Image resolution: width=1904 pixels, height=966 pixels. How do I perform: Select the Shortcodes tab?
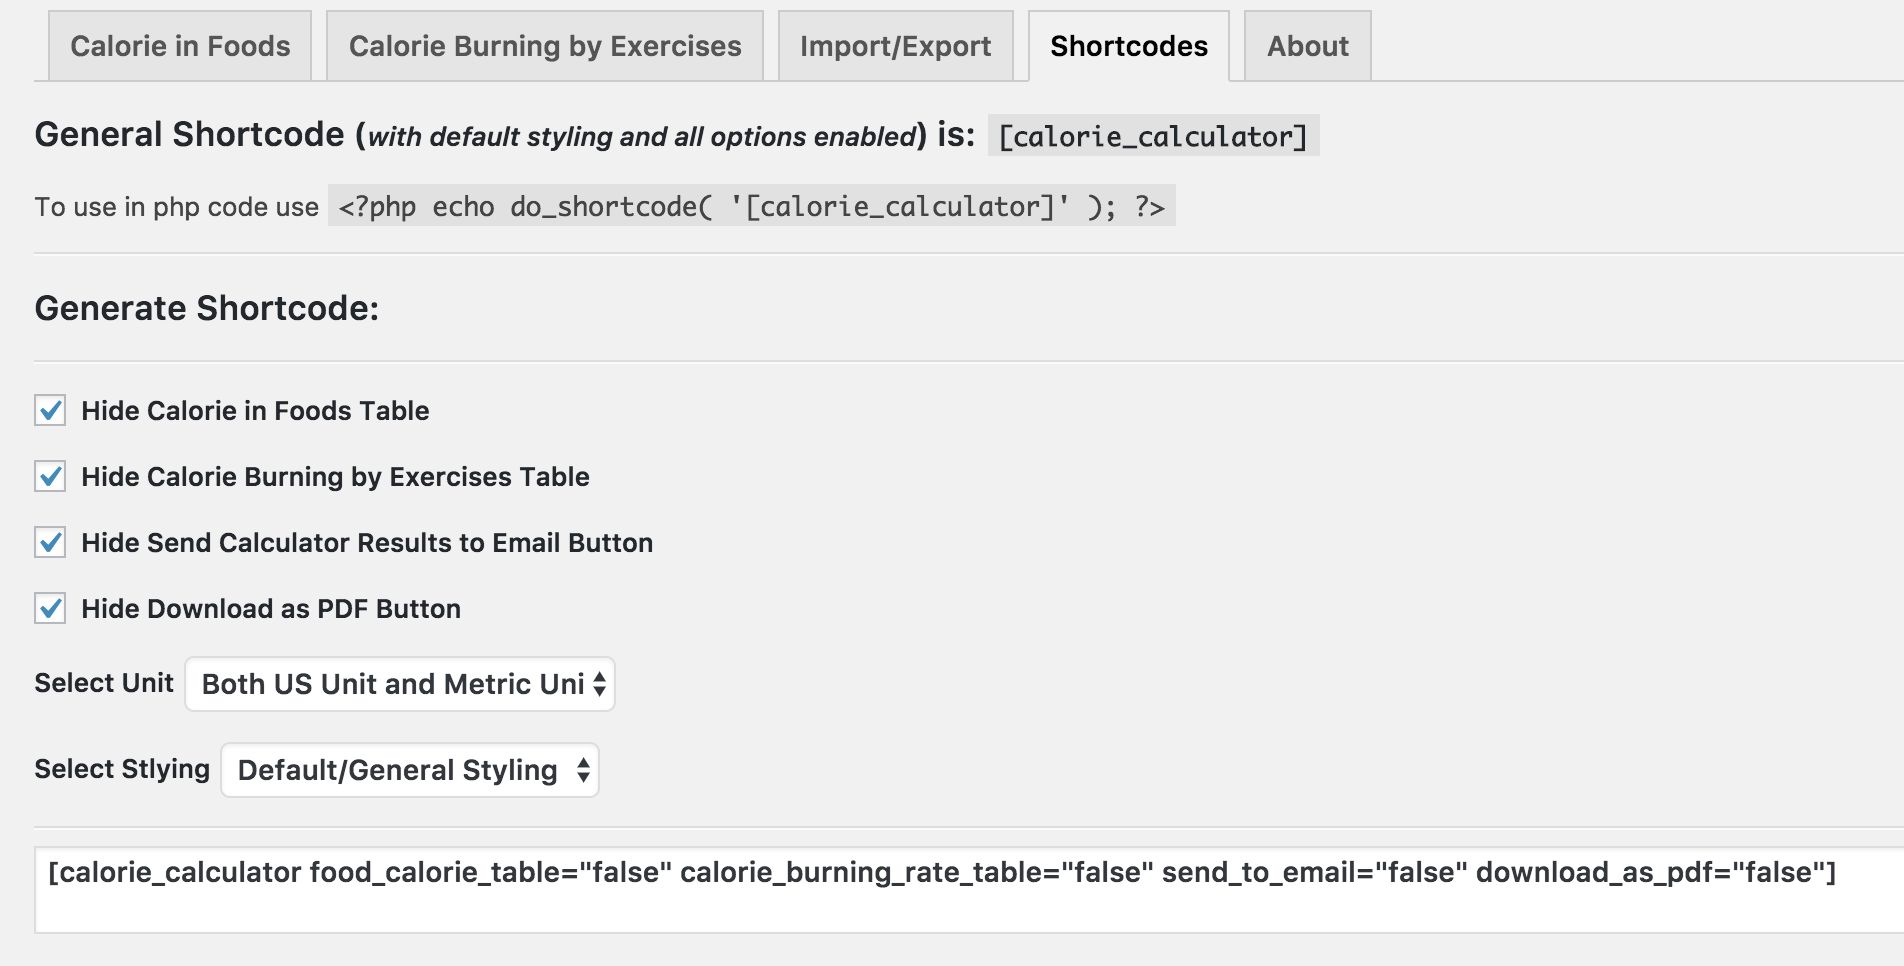[x=1129, y=46]
